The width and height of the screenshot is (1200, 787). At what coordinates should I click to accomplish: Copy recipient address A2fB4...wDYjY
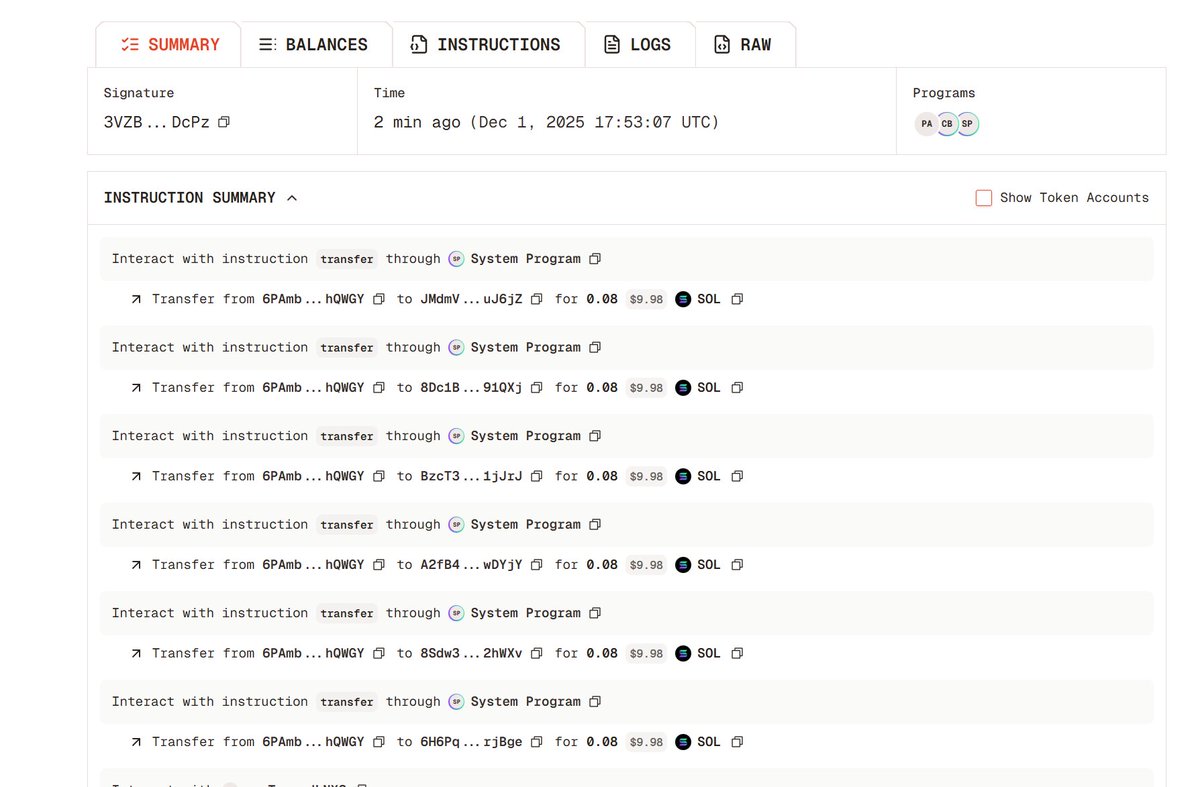[x=537, y=565]
